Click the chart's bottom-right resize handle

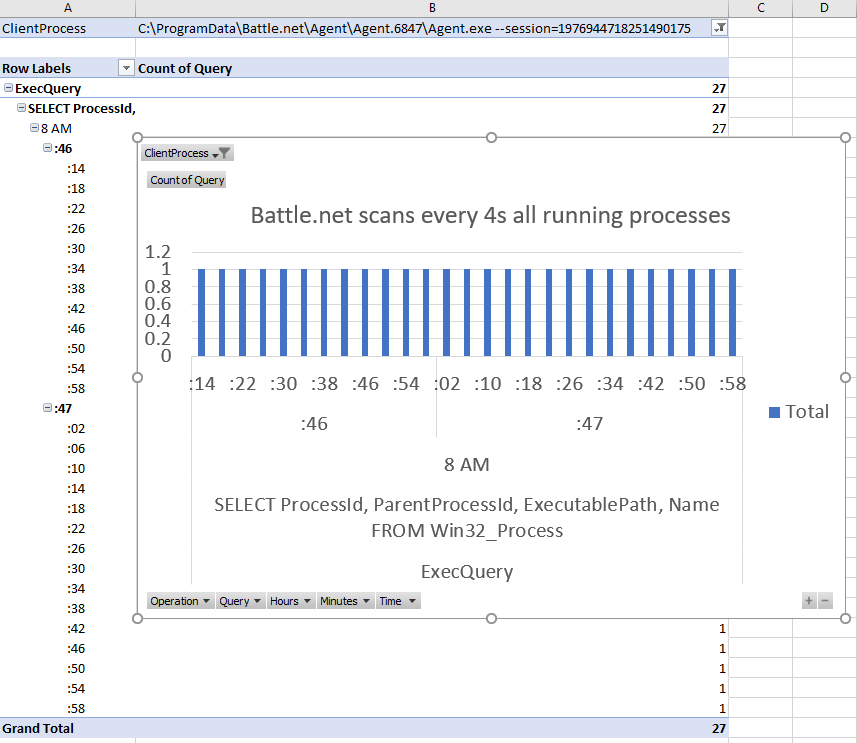(845, 618)
